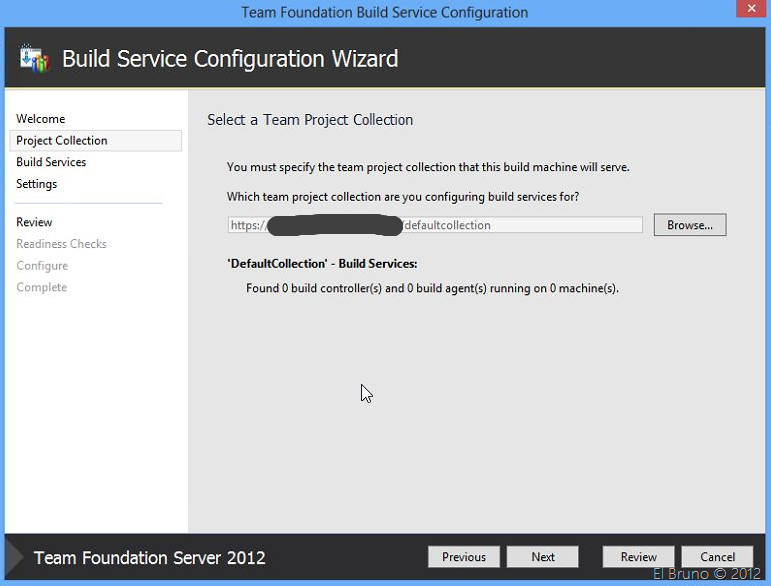This screenshot has width=771, height=586.
Task: Cancel the configuration wizard
Action: 717,557
